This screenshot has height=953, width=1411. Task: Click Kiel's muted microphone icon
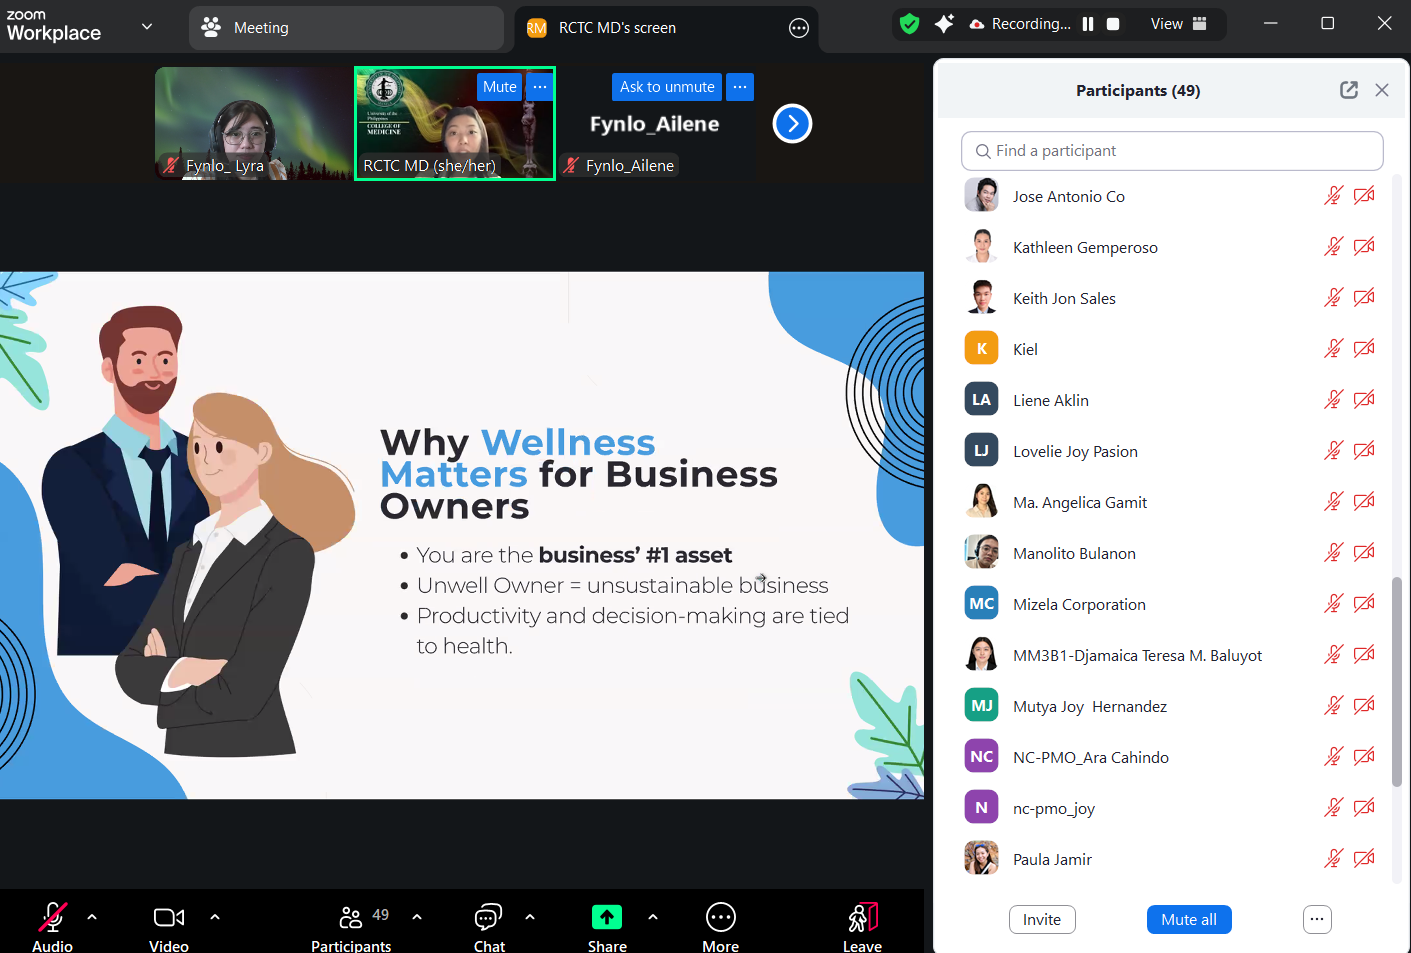1333,348
